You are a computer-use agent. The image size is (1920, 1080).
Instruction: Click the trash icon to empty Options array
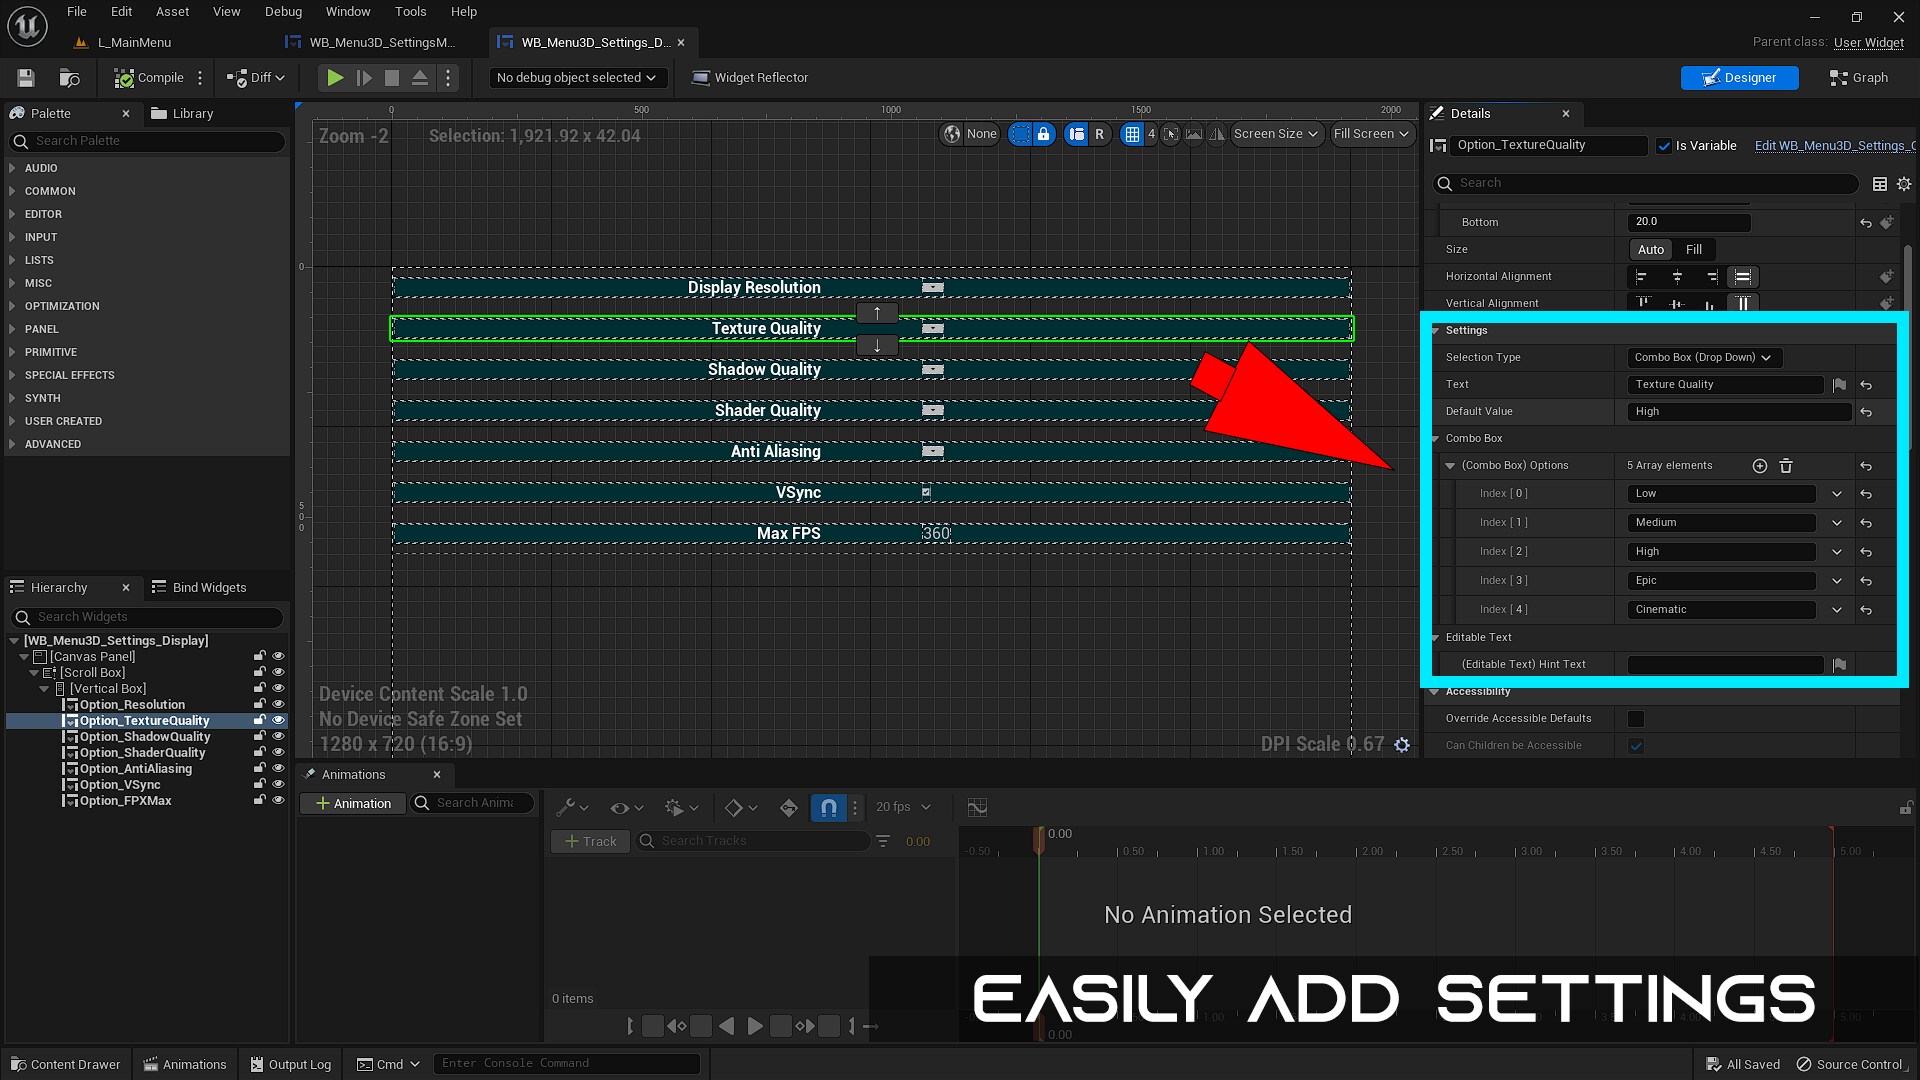pos(1786,466)
